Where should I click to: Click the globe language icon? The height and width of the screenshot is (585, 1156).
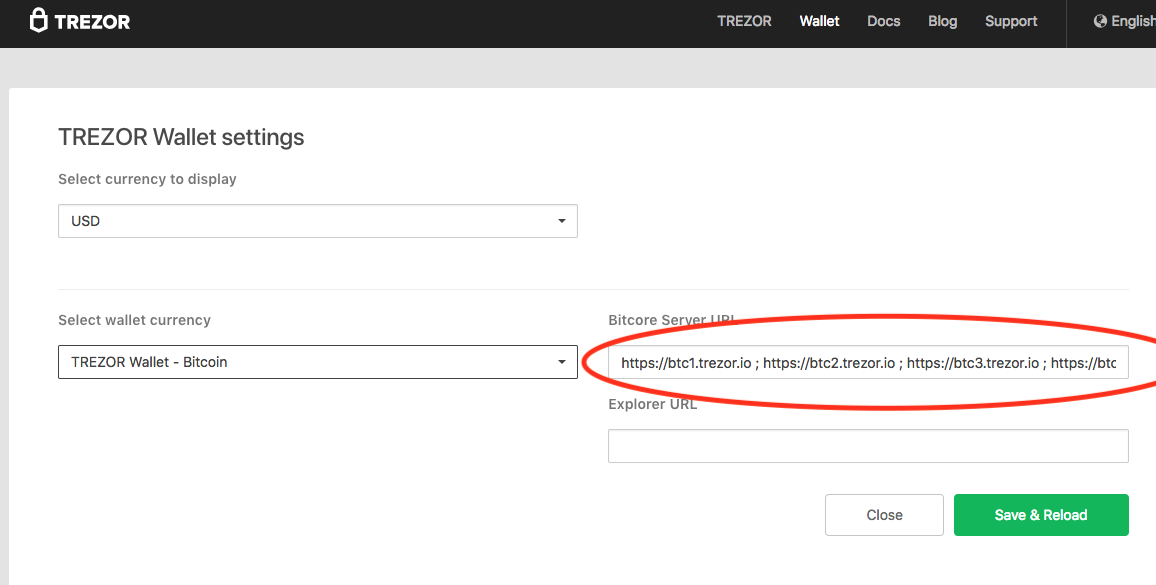[1100, 21]
